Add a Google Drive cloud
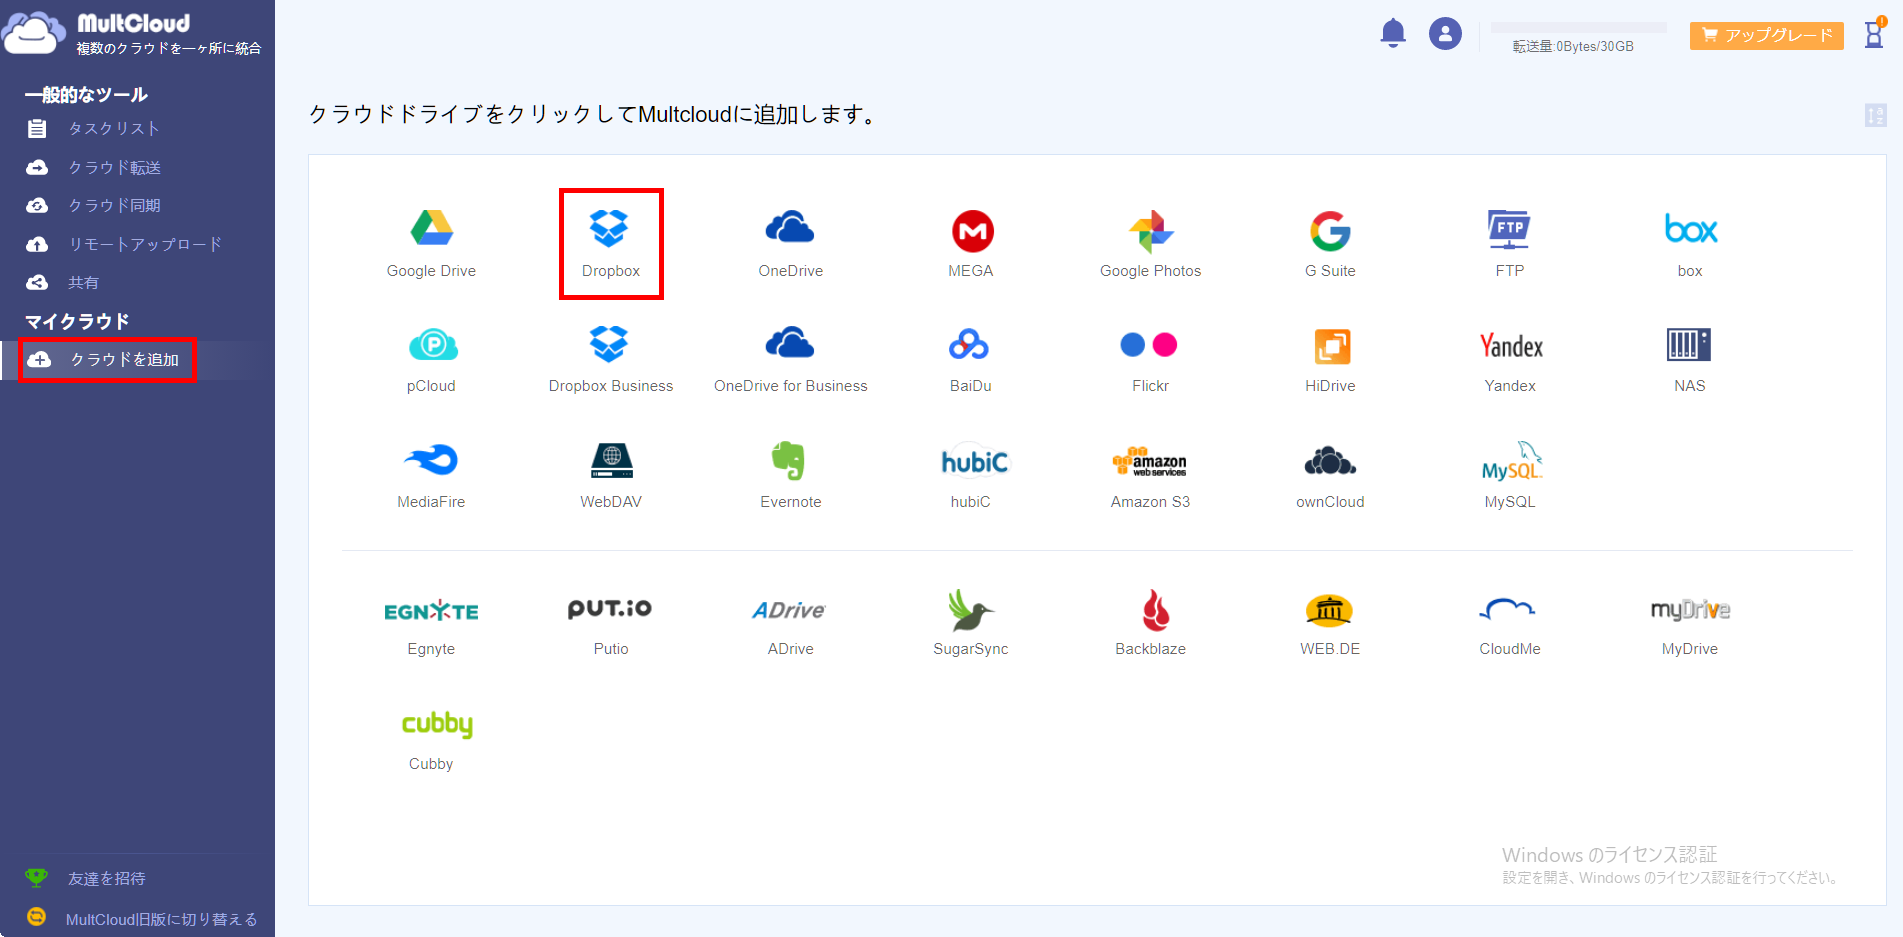The image size is (1903, 937). click(431, 243)
